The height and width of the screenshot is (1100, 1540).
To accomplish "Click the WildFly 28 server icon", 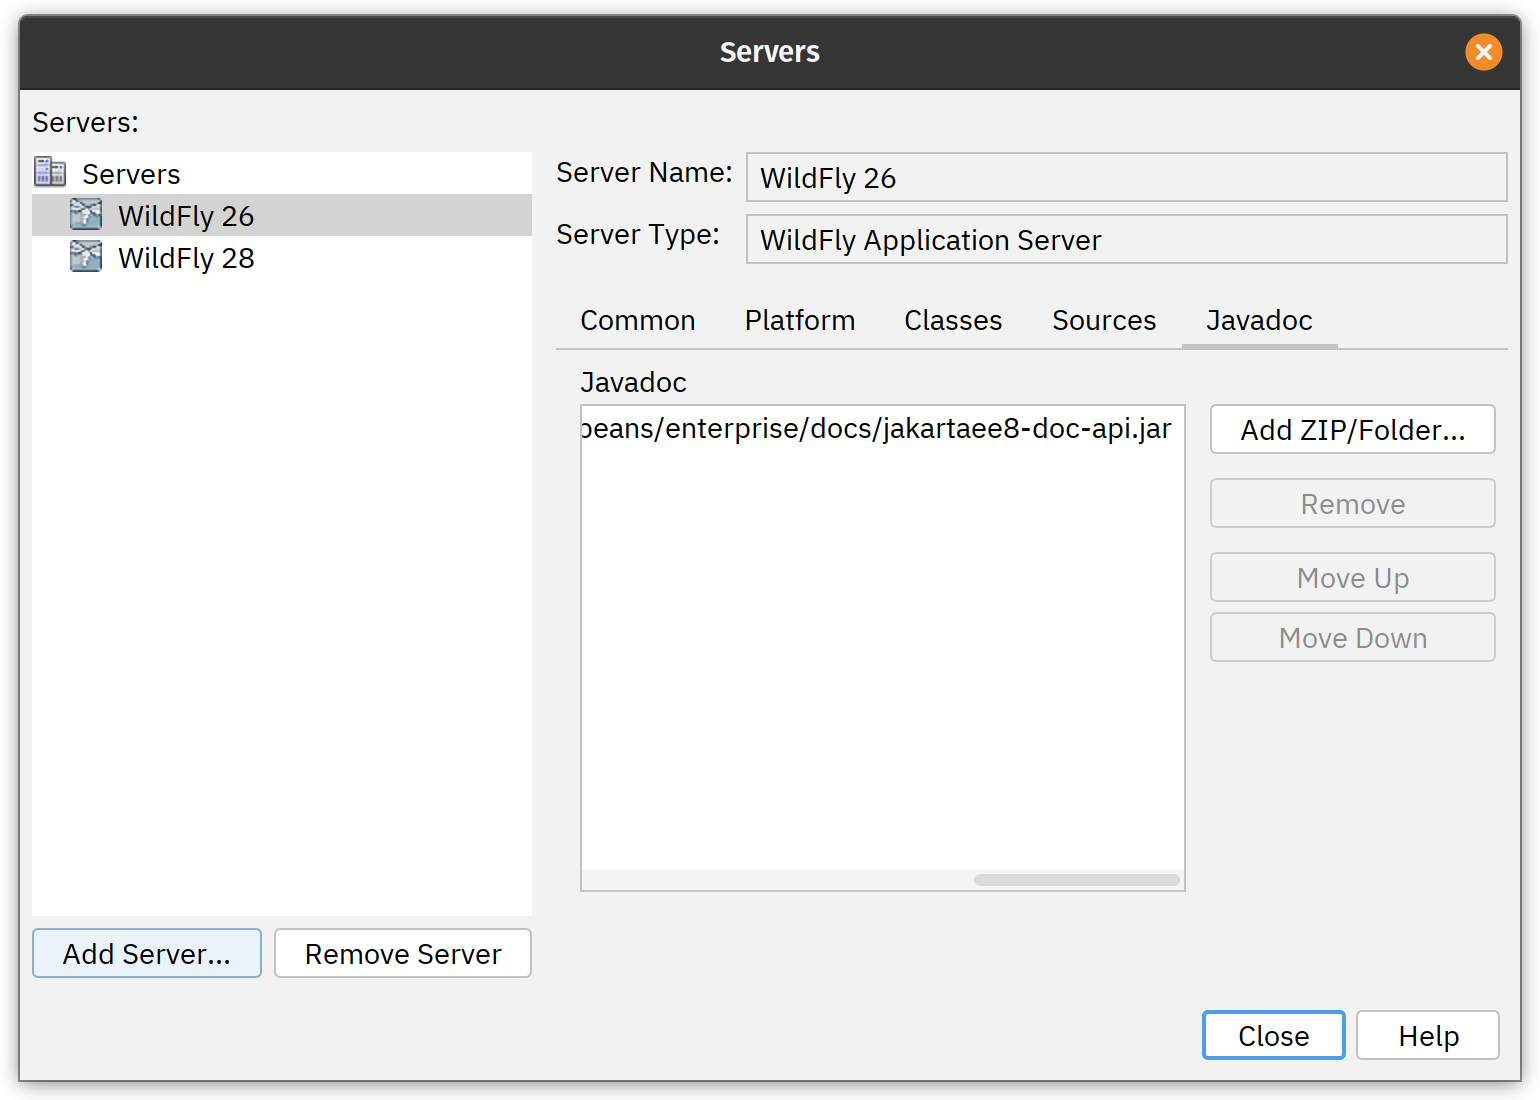I will 86,256.
